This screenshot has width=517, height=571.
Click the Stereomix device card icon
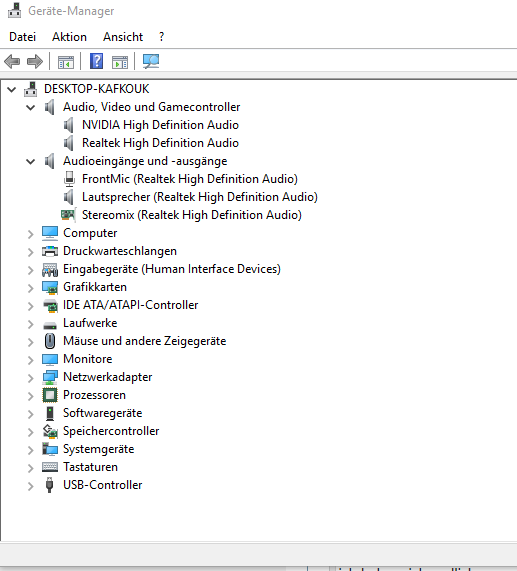pyautogui.click(x=68, y=215)
